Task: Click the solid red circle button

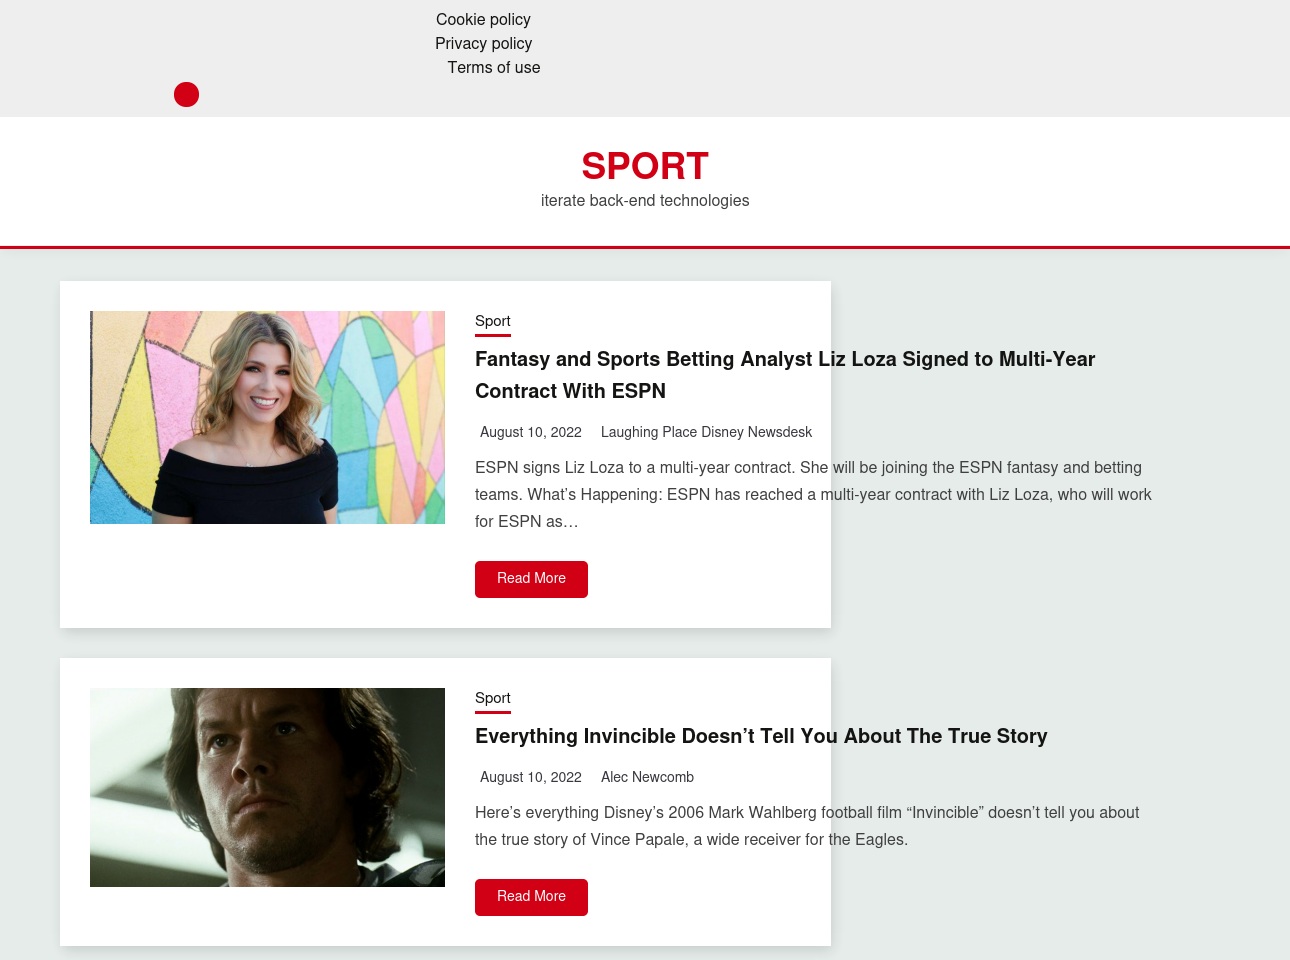Action: (x=186, y=94)
